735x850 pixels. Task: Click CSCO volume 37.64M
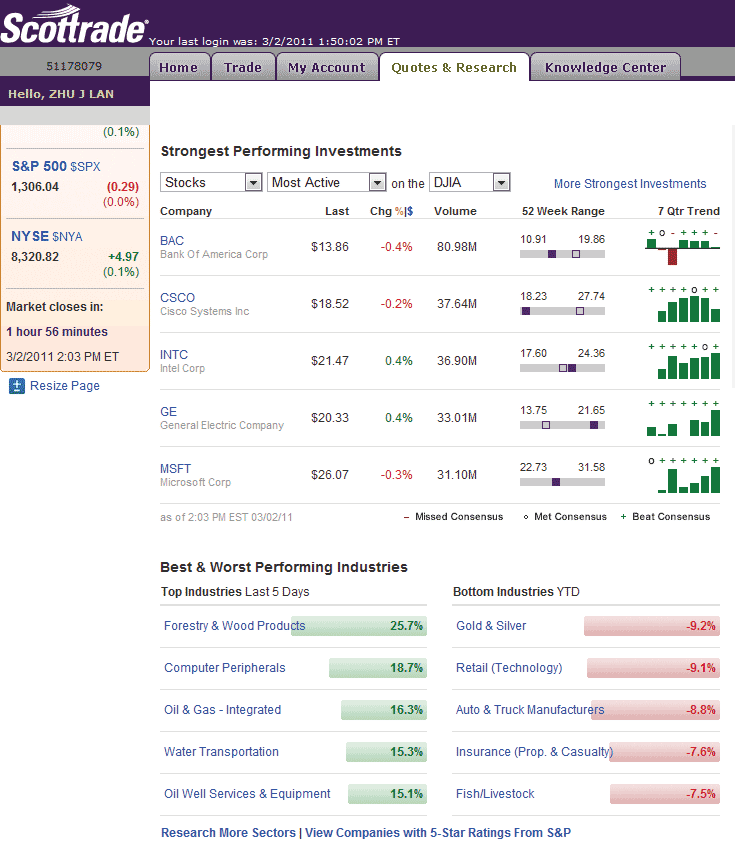(x=457, y=304)
